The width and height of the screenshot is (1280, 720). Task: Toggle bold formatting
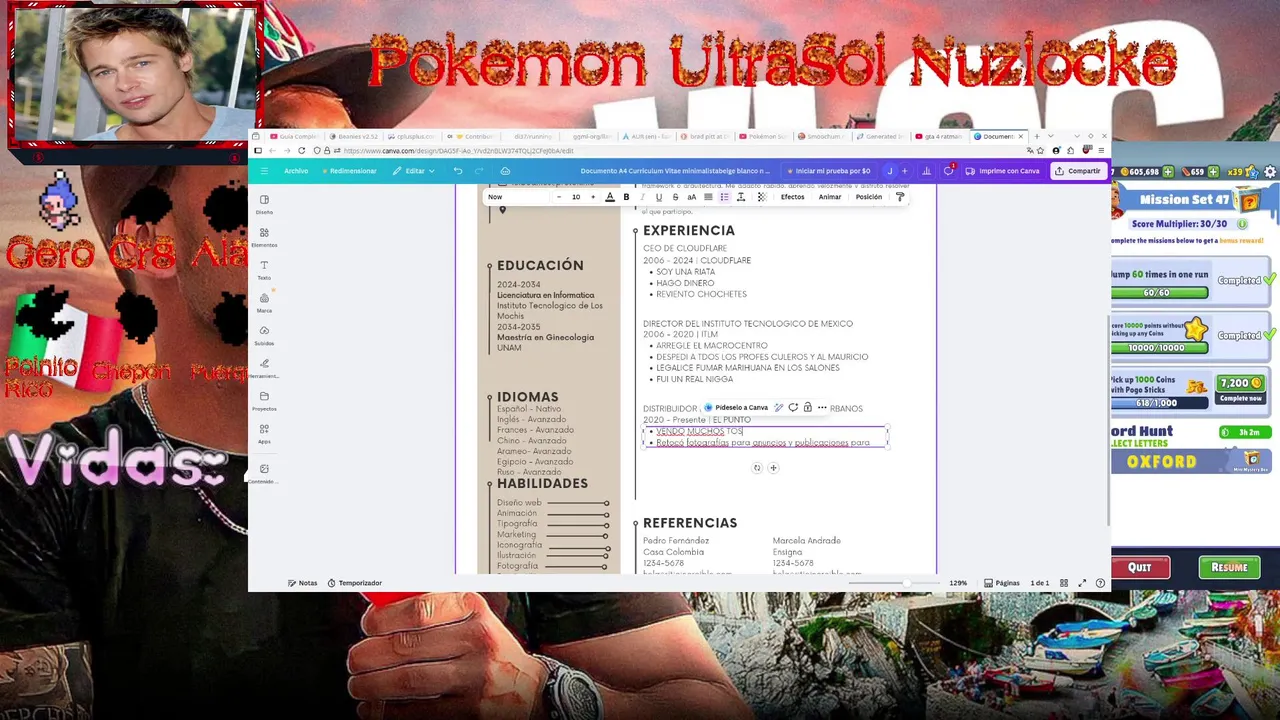[626, 197]
